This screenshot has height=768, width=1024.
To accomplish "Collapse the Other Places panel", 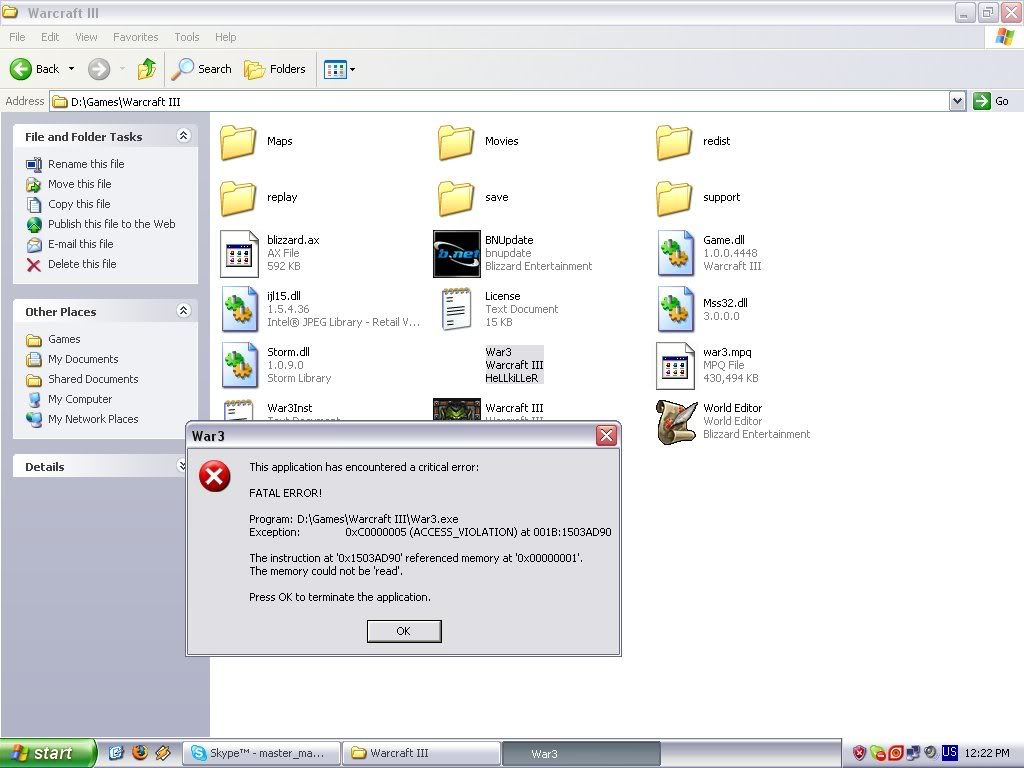I will (x=183, y=311).
